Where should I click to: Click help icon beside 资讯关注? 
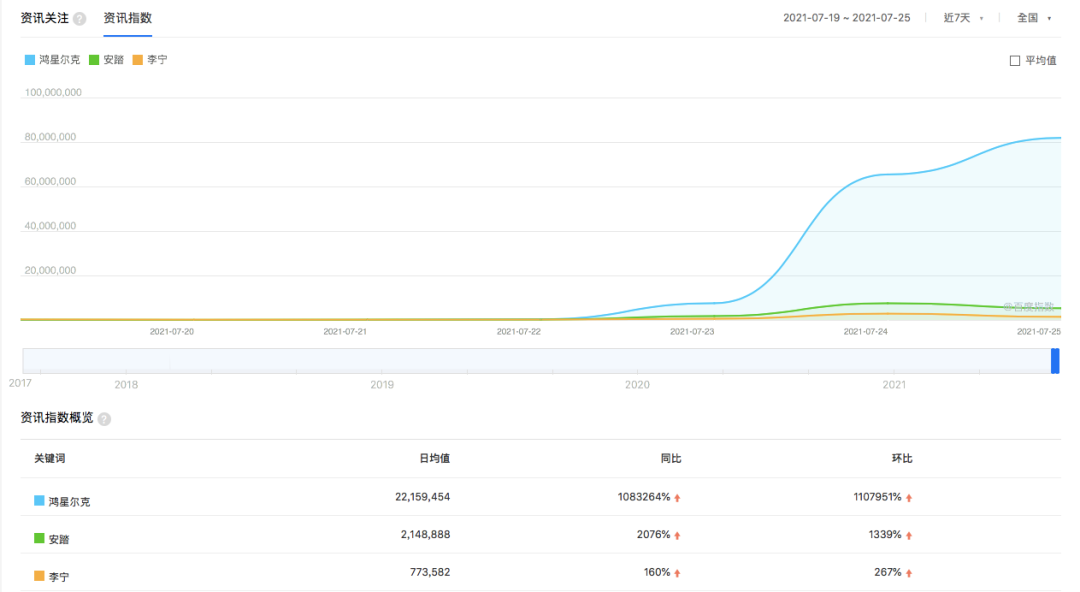click(x=80, y=19)
